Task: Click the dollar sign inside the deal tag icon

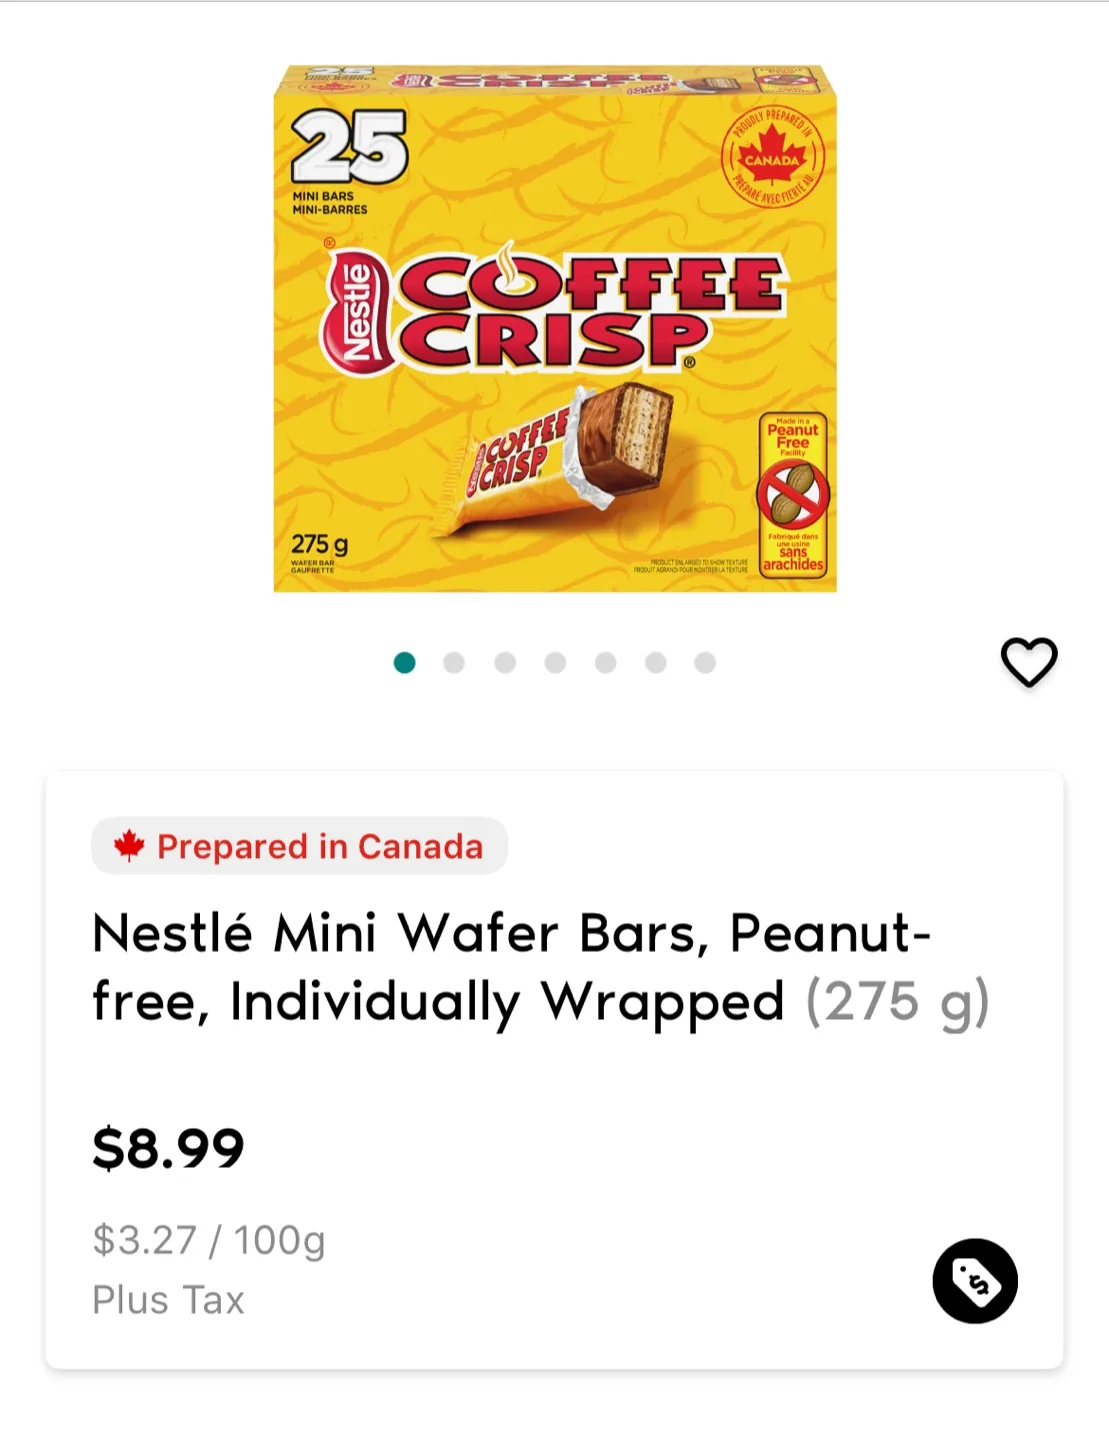Action: click(x=976, y=1287)
